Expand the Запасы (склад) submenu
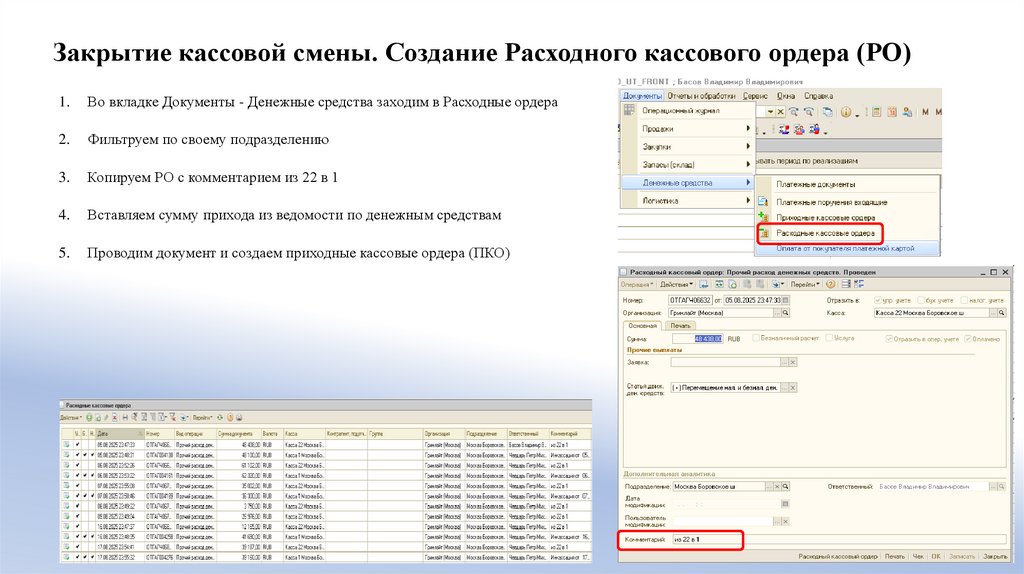The image size is (1024, 574). (x=686, y=165)
